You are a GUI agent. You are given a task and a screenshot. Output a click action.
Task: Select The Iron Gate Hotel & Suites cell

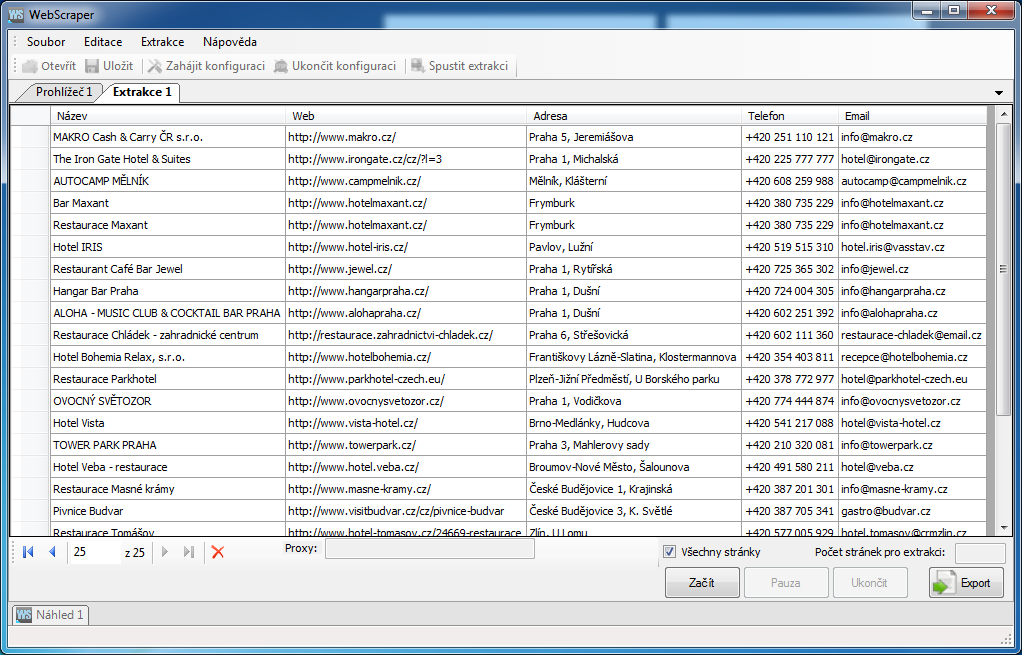(x=168, y=159)
